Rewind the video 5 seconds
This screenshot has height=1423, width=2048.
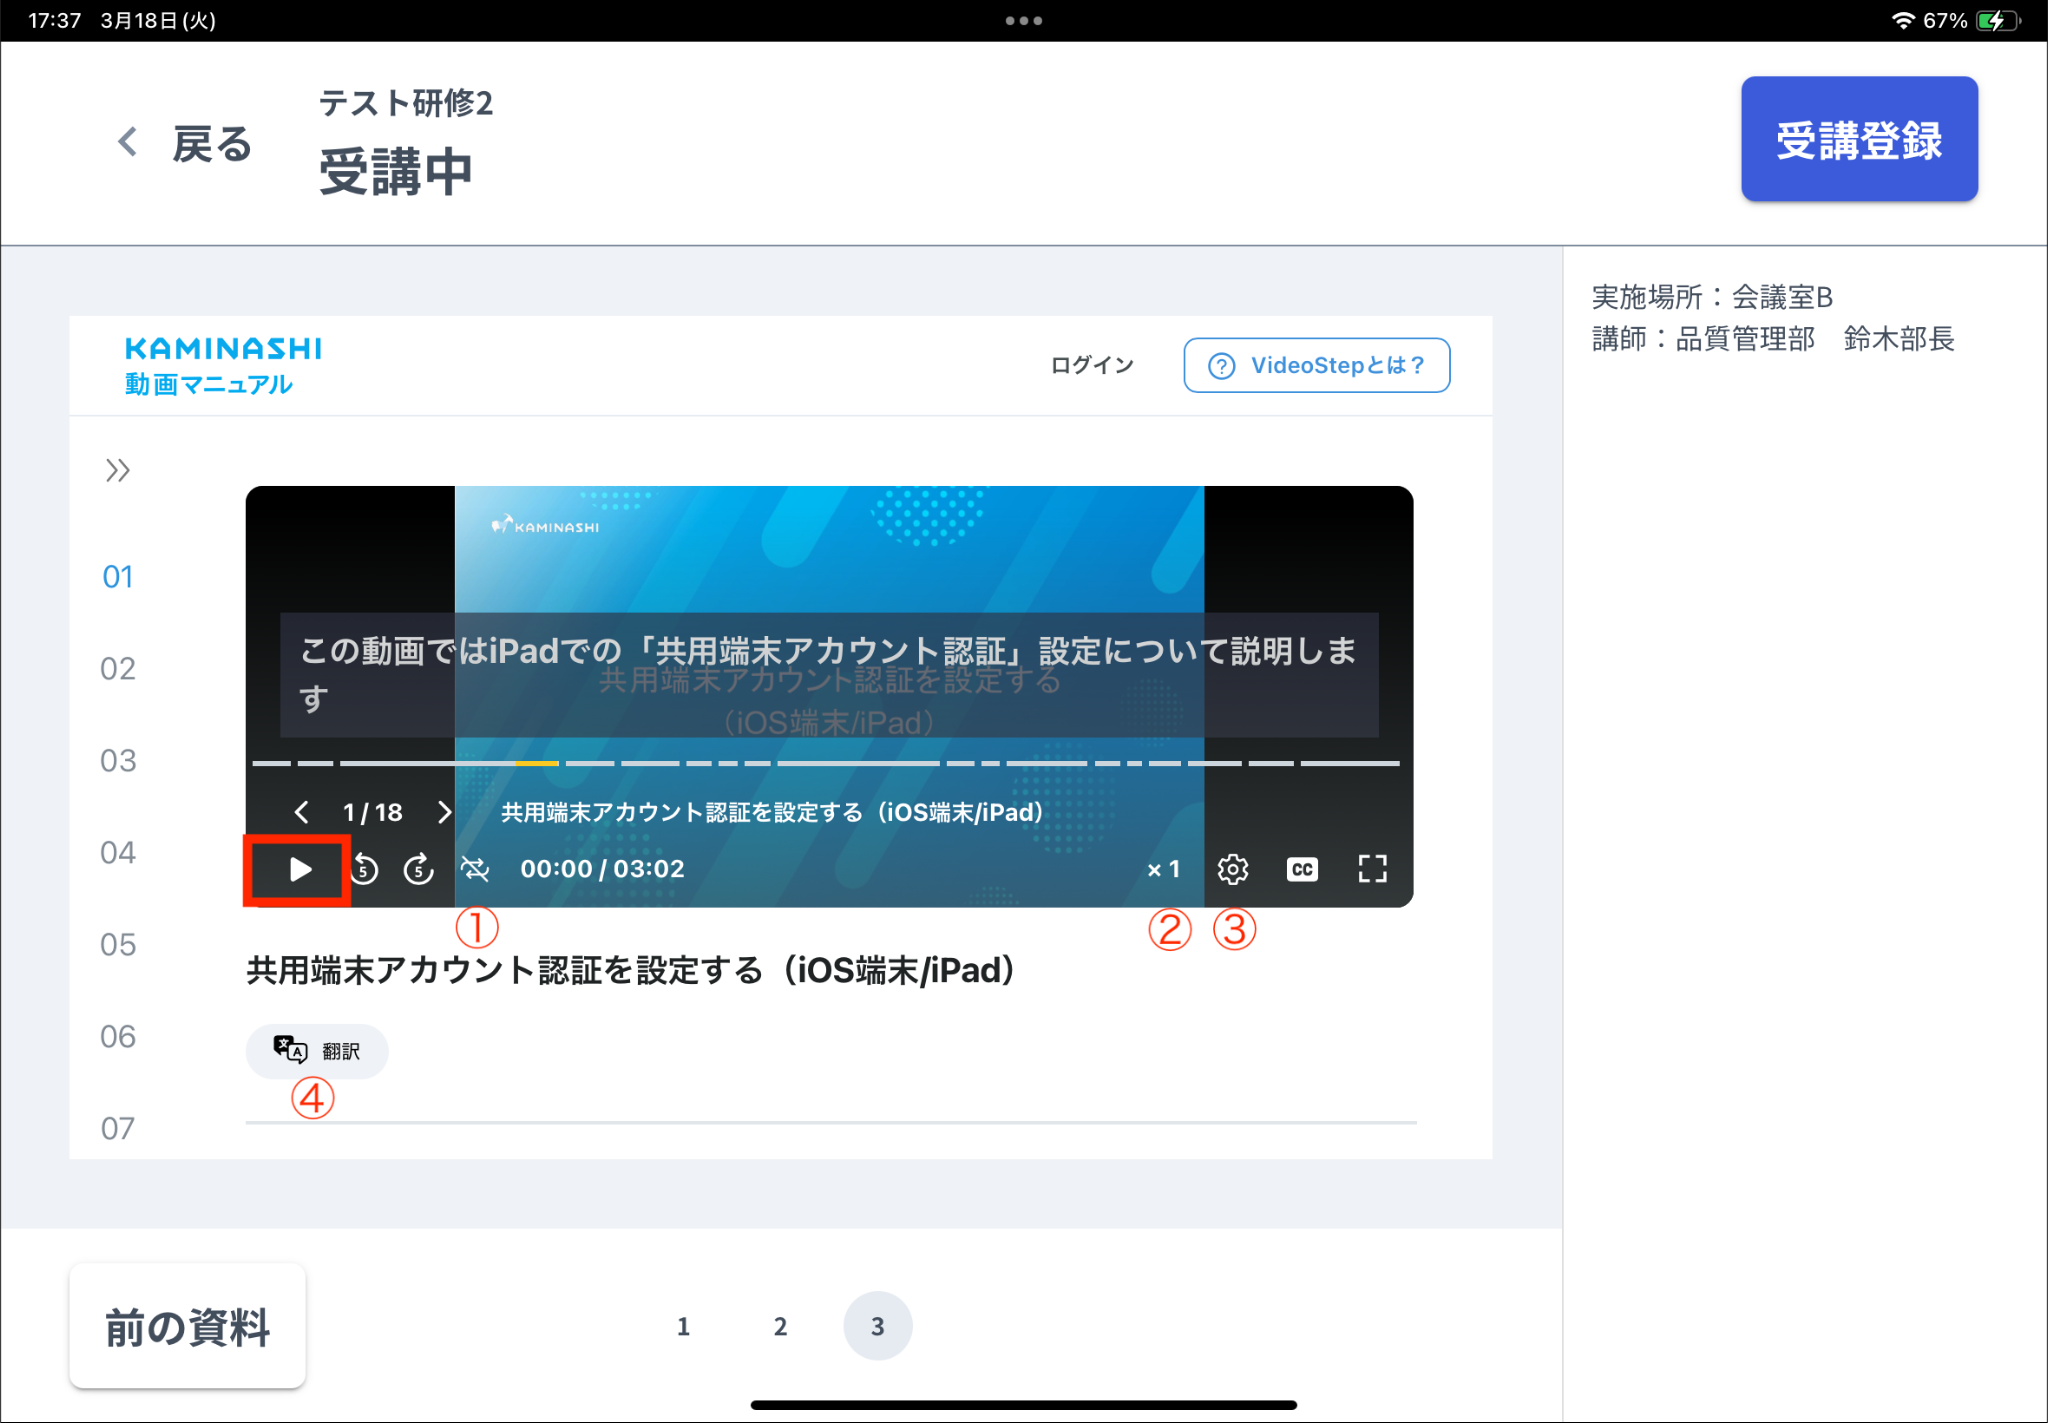click(364, 869)
